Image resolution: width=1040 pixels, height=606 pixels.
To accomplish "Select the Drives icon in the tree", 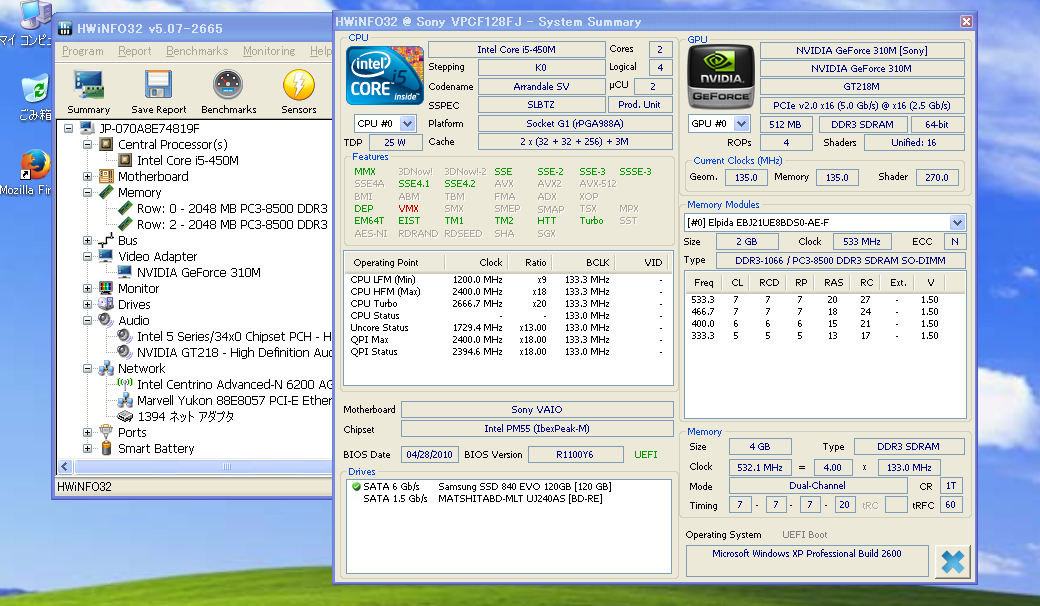I will click(106, 304).
